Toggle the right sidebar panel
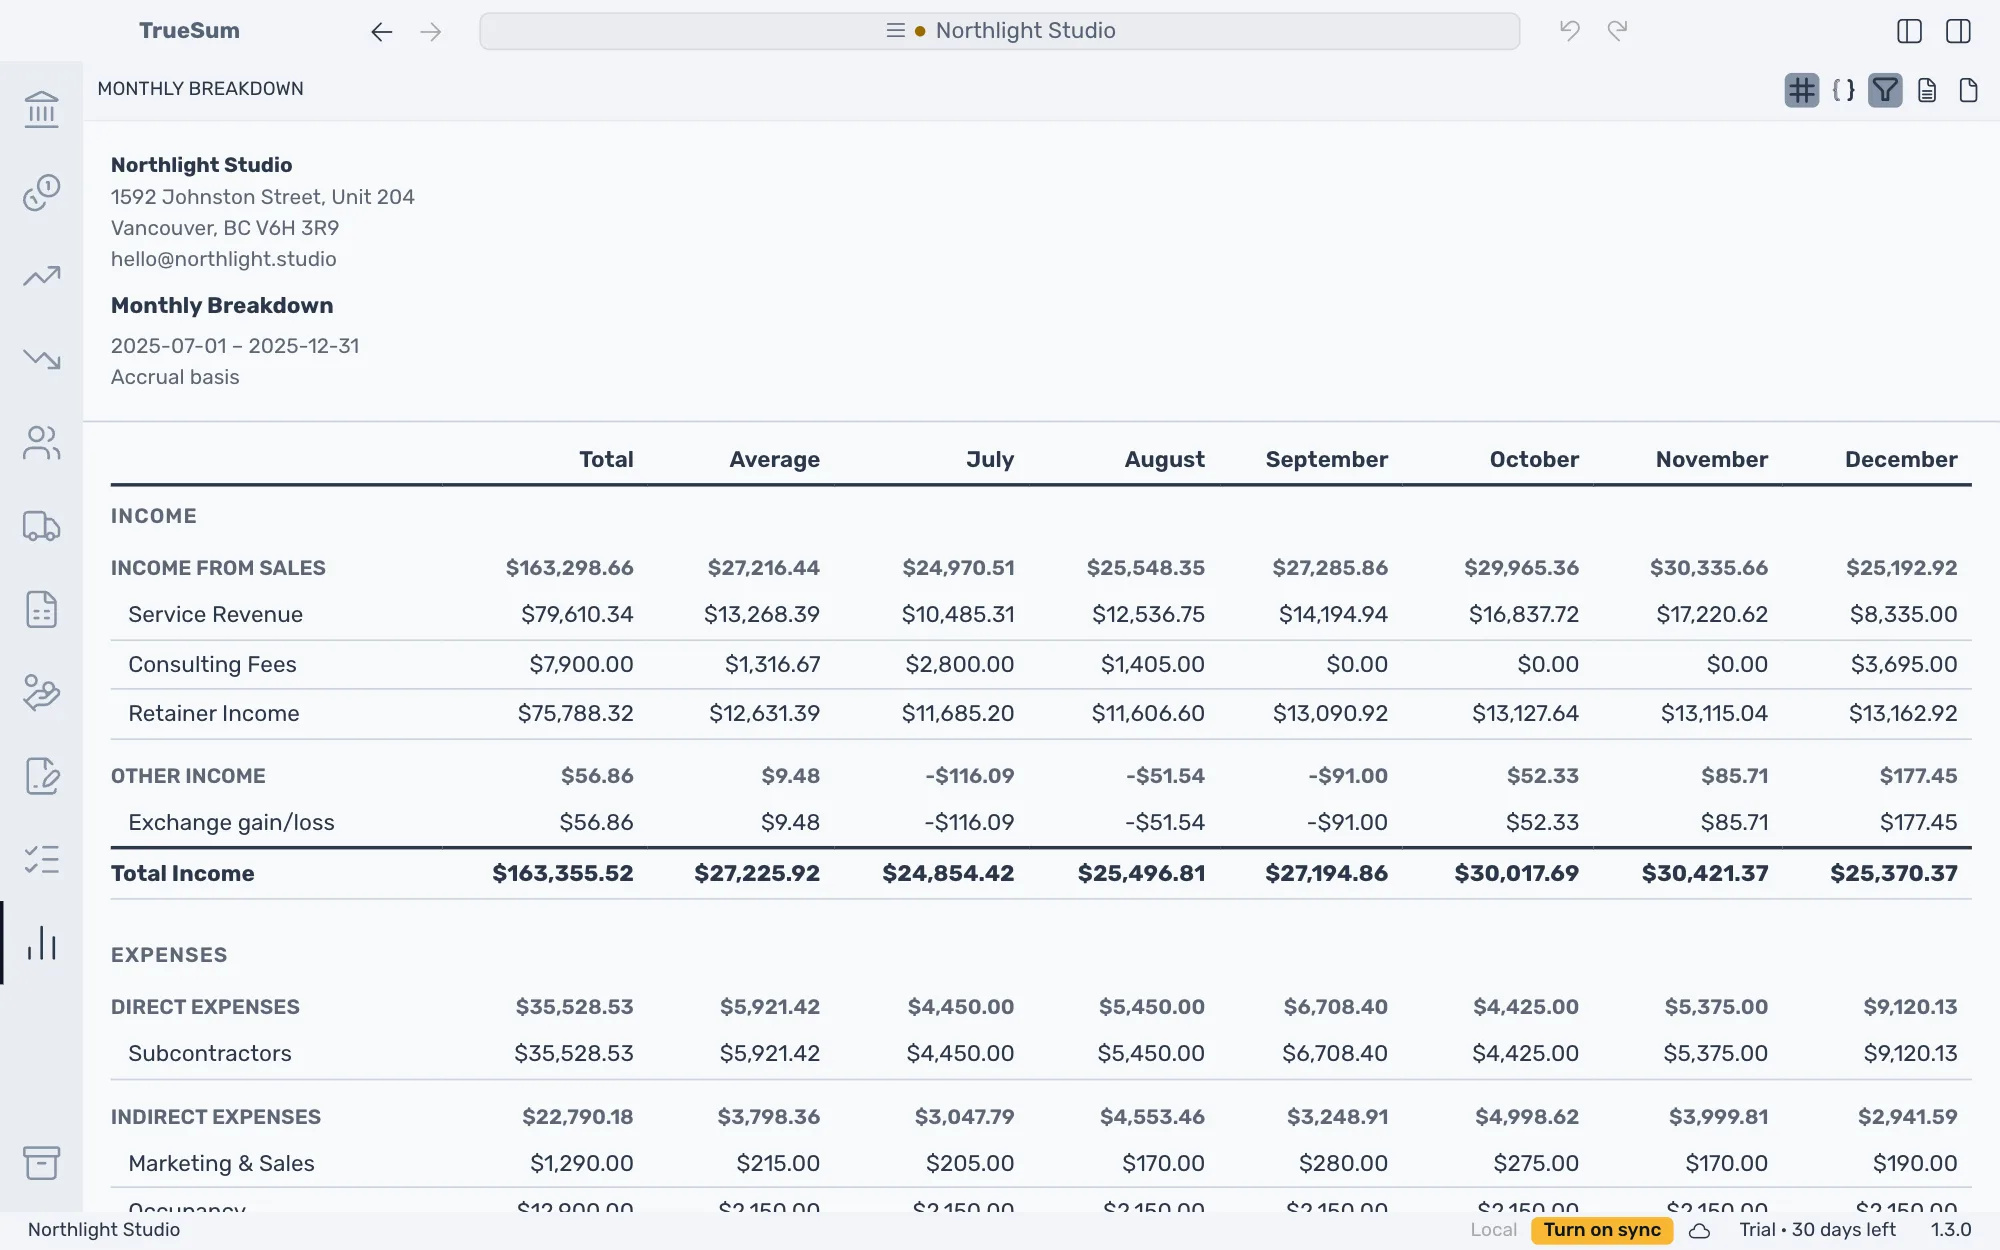 coord(1958,31)
